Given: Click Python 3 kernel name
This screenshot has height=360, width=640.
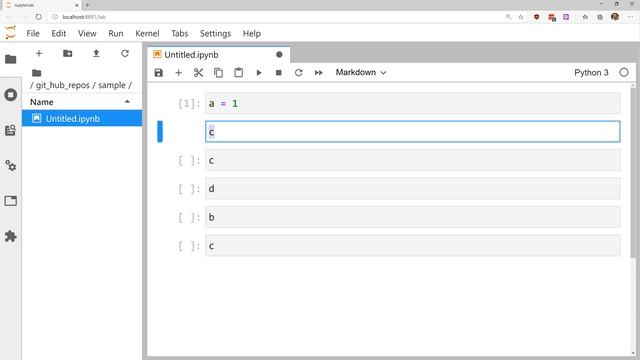Looking at the screenshot, I should point(591,73).
